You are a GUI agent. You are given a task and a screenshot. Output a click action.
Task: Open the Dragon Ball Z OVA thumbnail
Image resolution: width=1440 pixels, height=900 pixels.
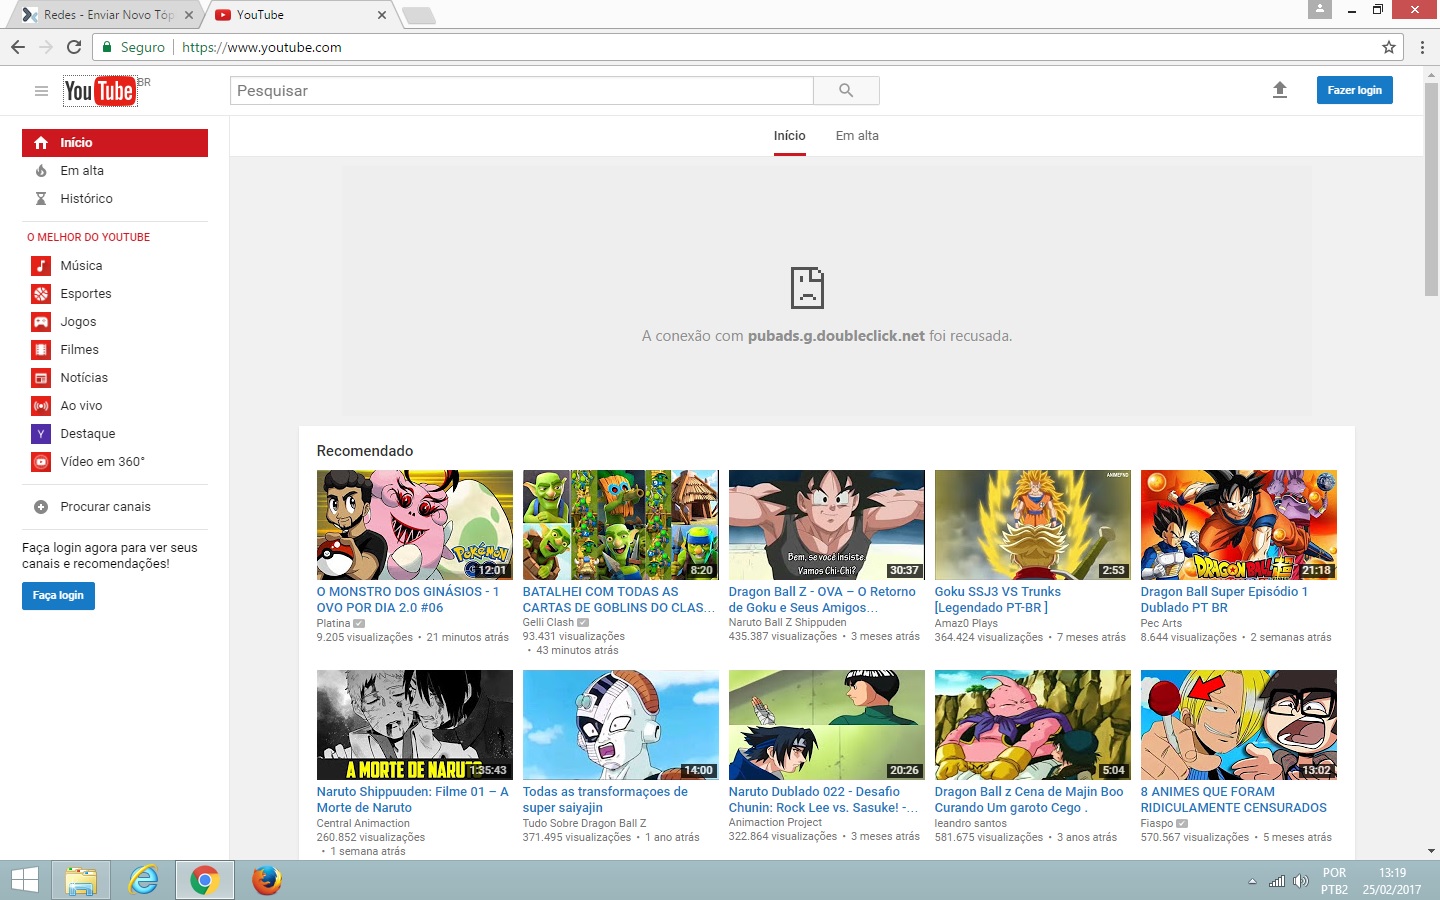pyautogui.click(x=826, y=525)
